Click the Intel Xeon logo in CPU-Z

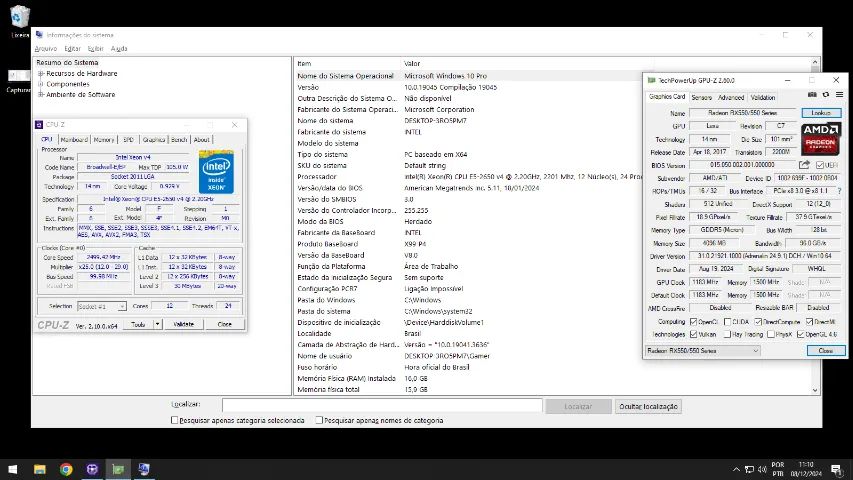[x=216, y=171]
